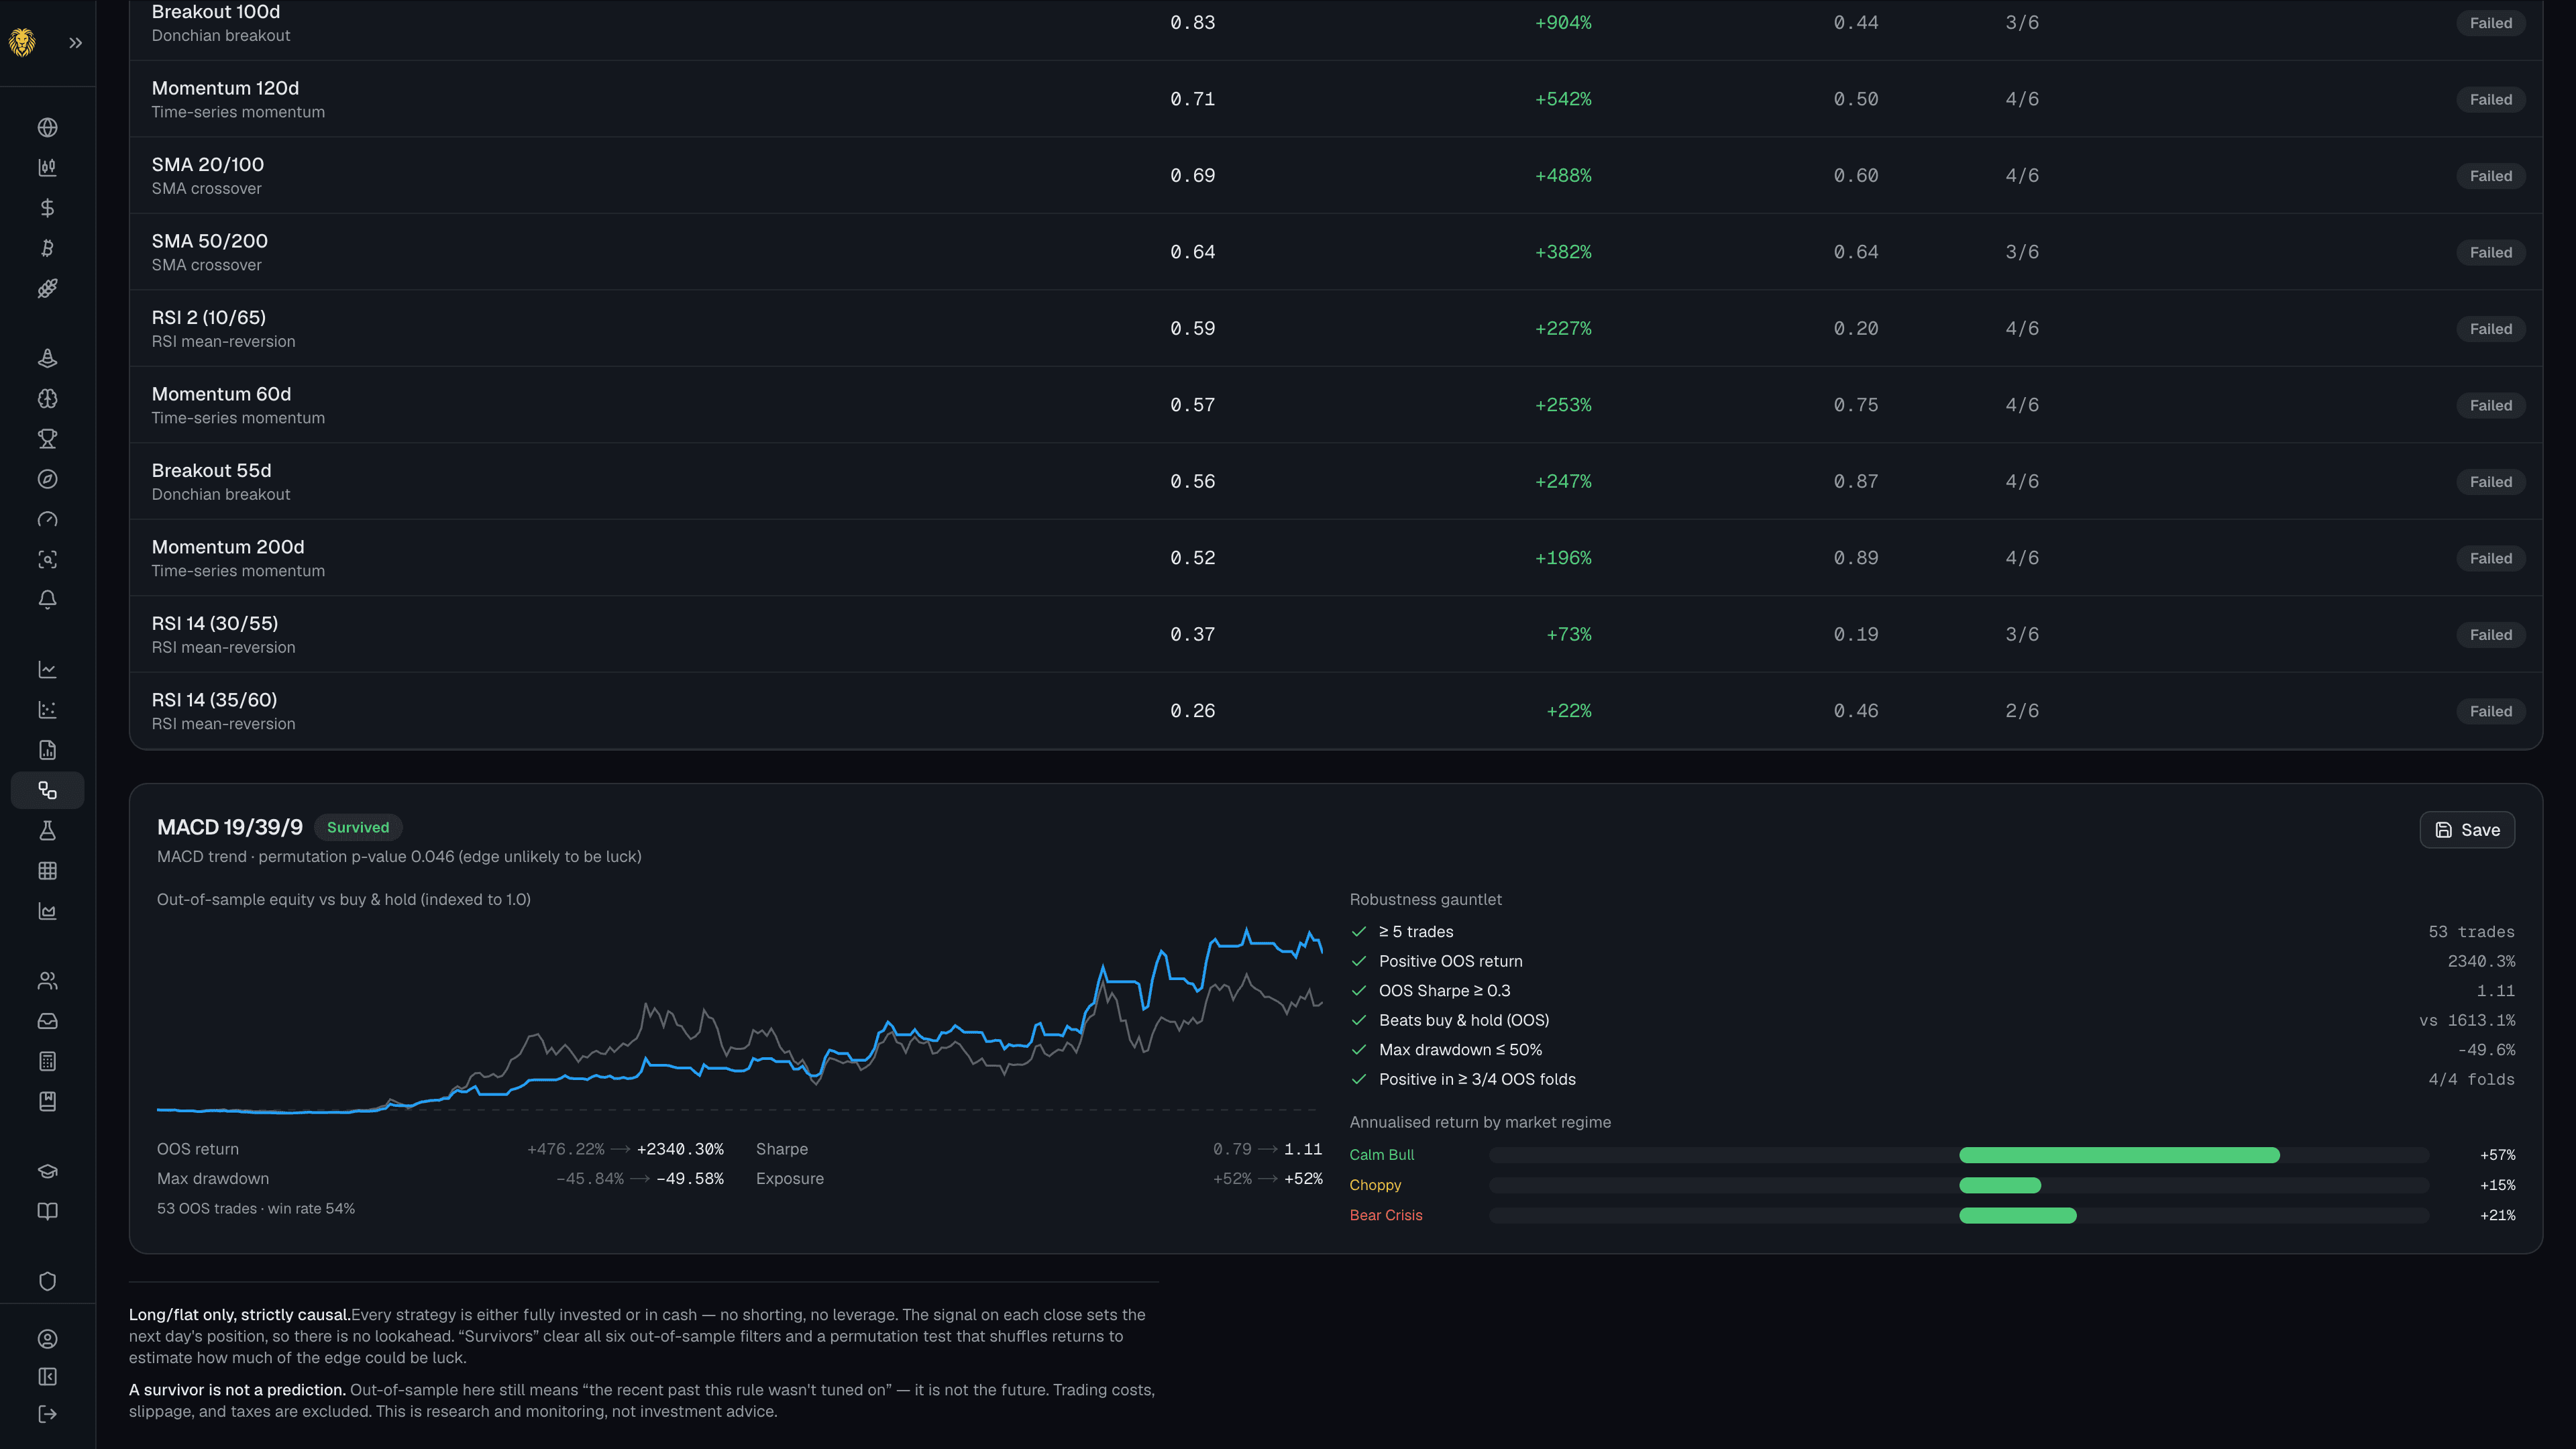Click the '≥ 5 trades' gauntlet check
Viewport: 2576px width, 1449px height.
1932,932
